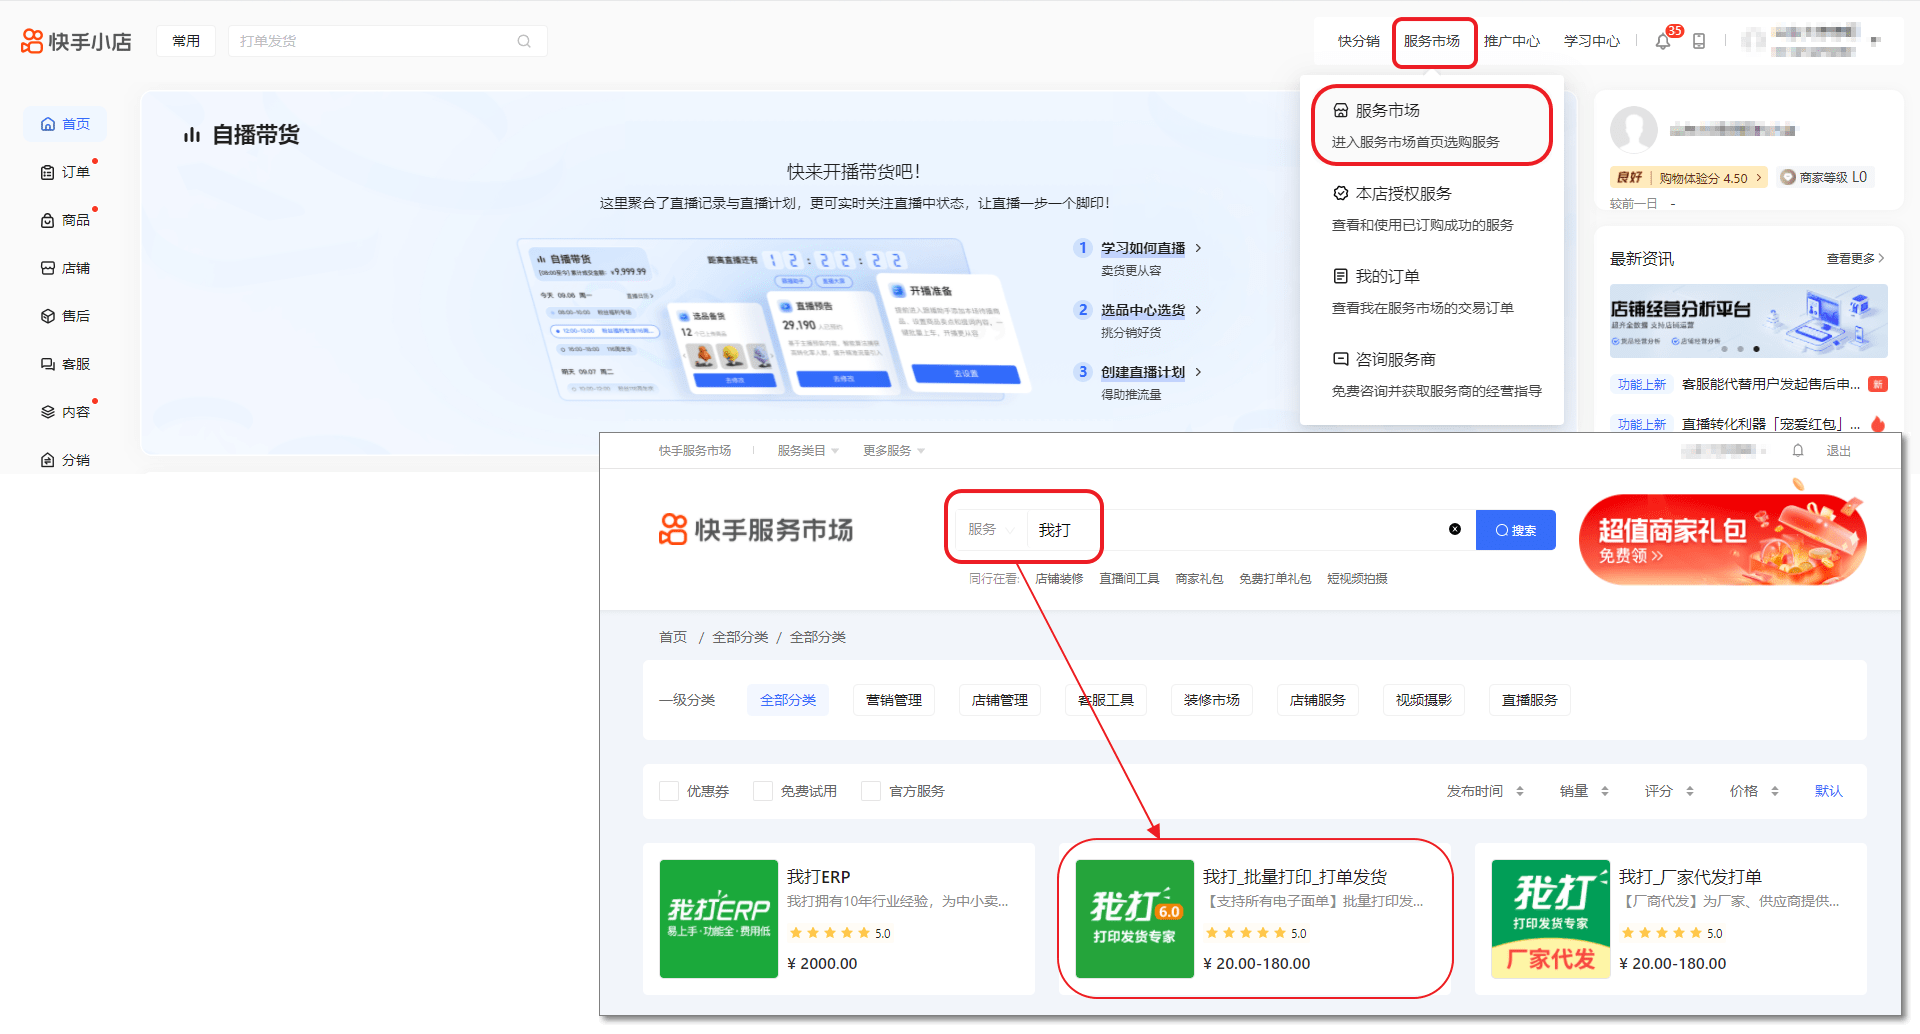Sort results by 价格
This screenshot has width=1920, height=1034.
click(1754, 791)
